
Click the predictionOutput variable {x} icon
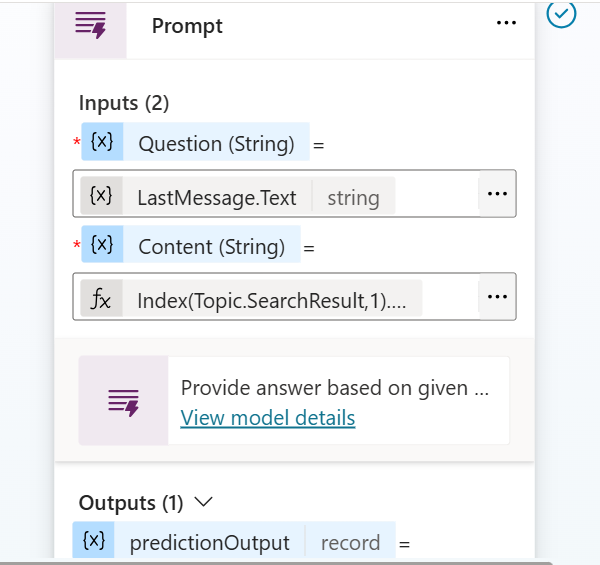click(94, 541)
